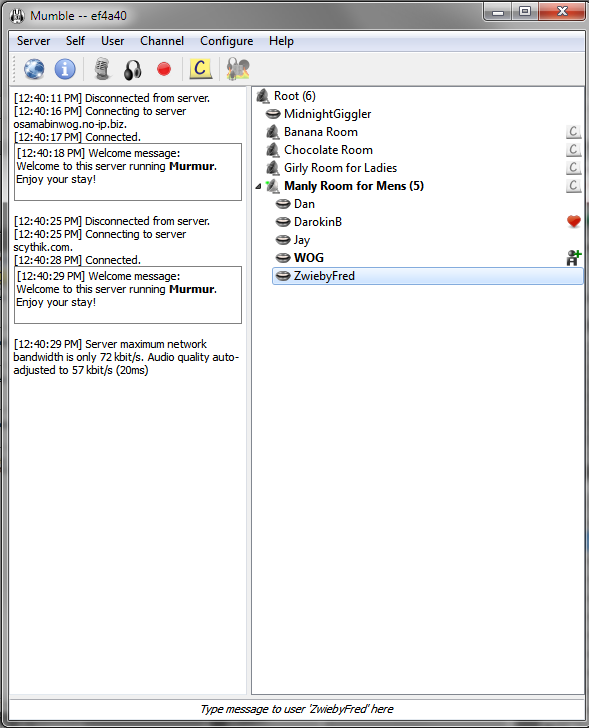Screen dimensions: 589x728
Task: Open the Channel menu
Action: [x=162, y=41]
